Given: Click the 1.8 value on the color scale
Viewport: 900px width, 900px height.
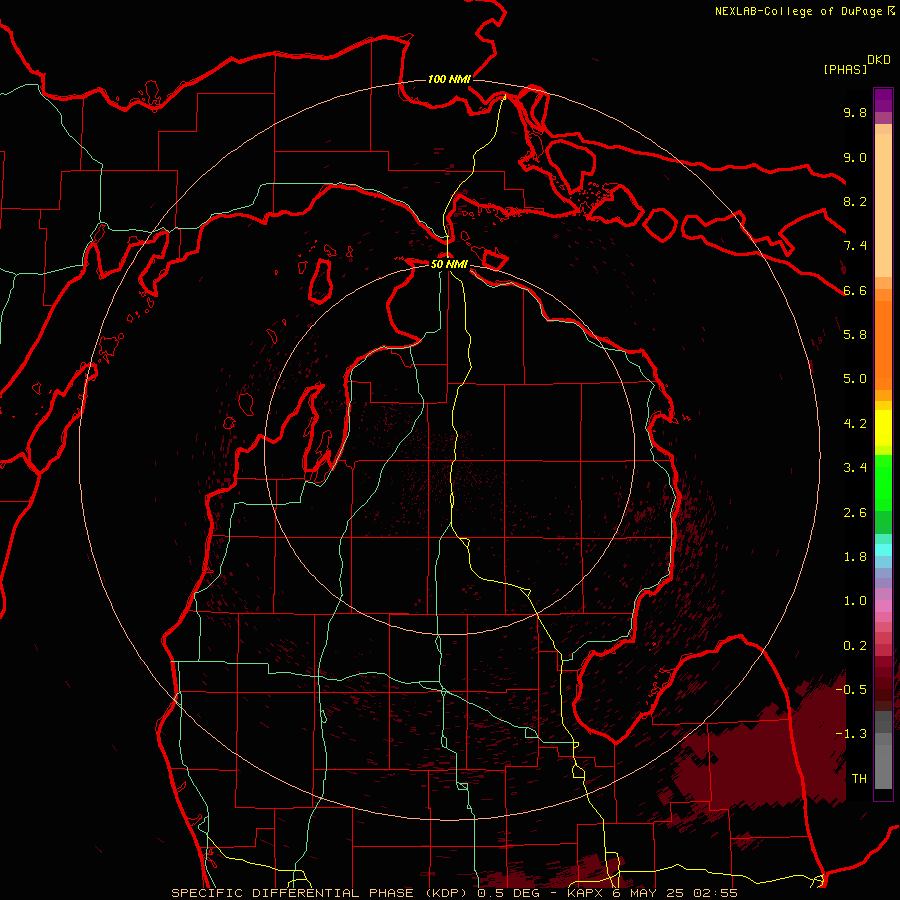Looking at the screenshot, I should [x=855, y=557].
